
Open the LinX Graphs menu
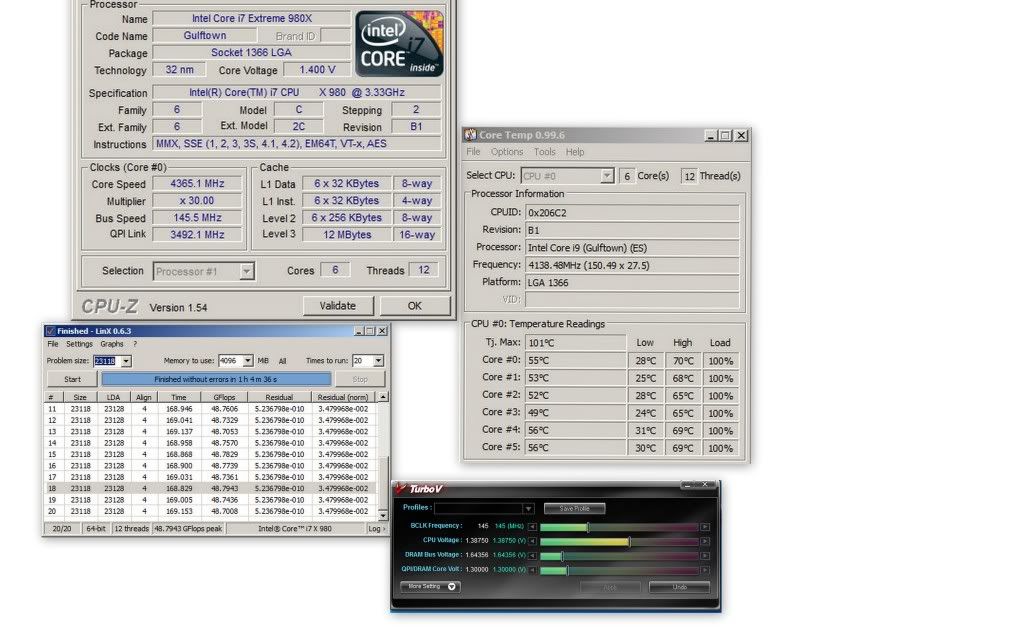tap(112, 344)
